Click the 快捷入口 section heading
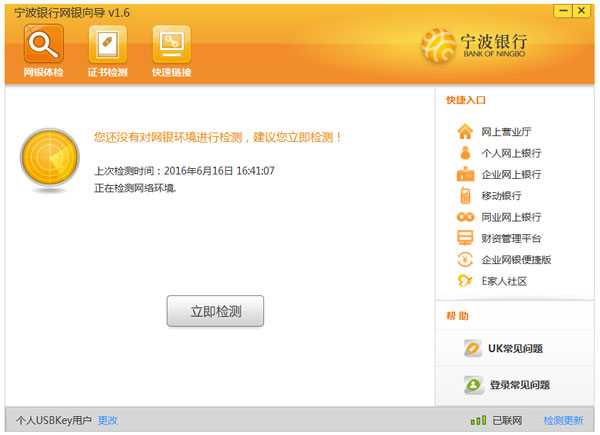Image resolution: width=600 pixels, height=435 pixels. tap(466, 100)
